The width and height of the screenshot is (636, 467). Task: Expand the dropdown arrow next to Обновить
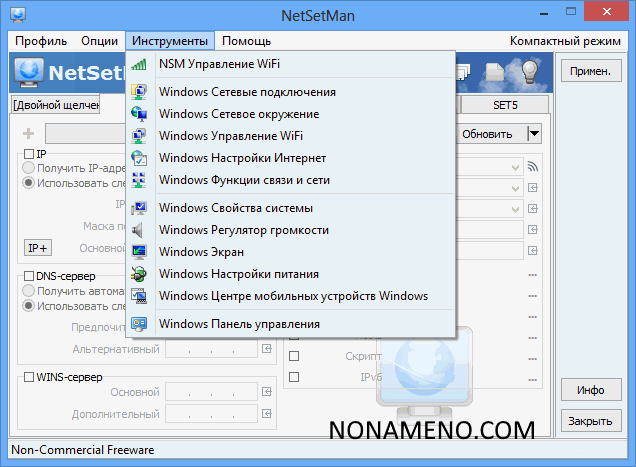click(x=534, y=134)
